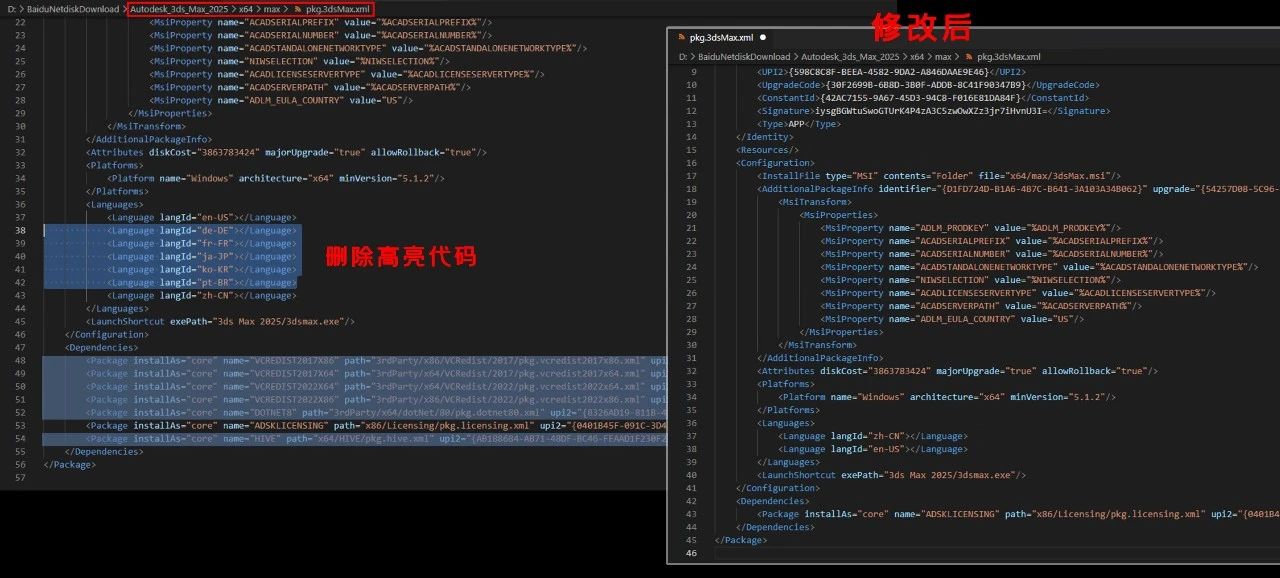Click the highlighted de-DE Language line in the left editor

coord(201,230)
